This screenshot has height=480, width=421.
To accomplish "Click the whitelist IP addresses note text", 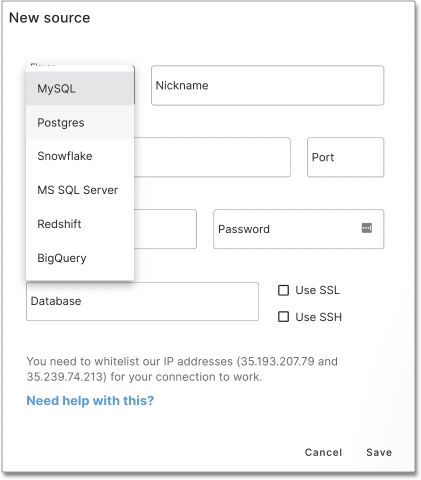I will [x=182, y=369].
